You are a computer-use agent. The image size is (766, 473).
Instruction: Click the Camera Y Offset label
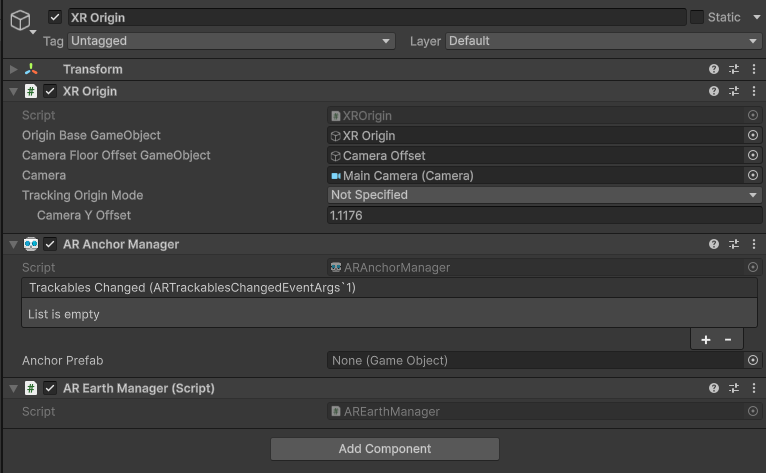click(84, 215)
